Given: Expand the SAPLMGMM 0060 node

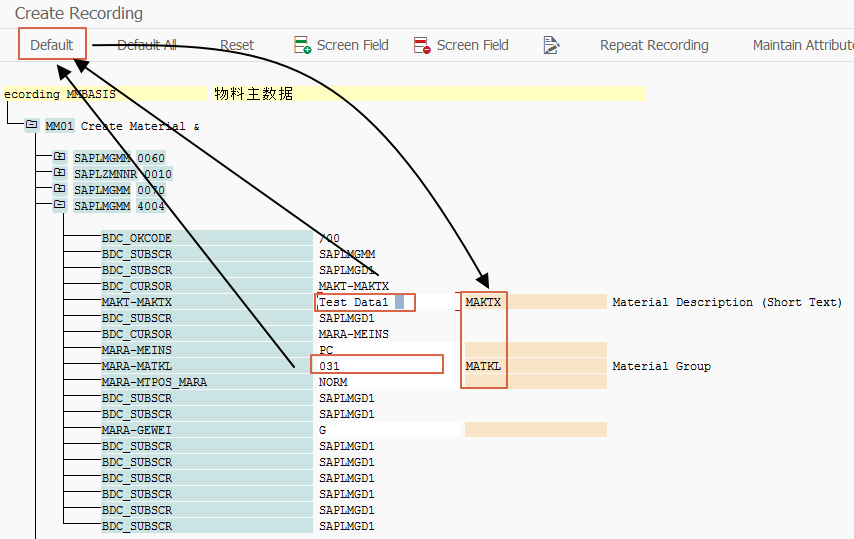Looking at the screenshot, I should pos(59,157).
